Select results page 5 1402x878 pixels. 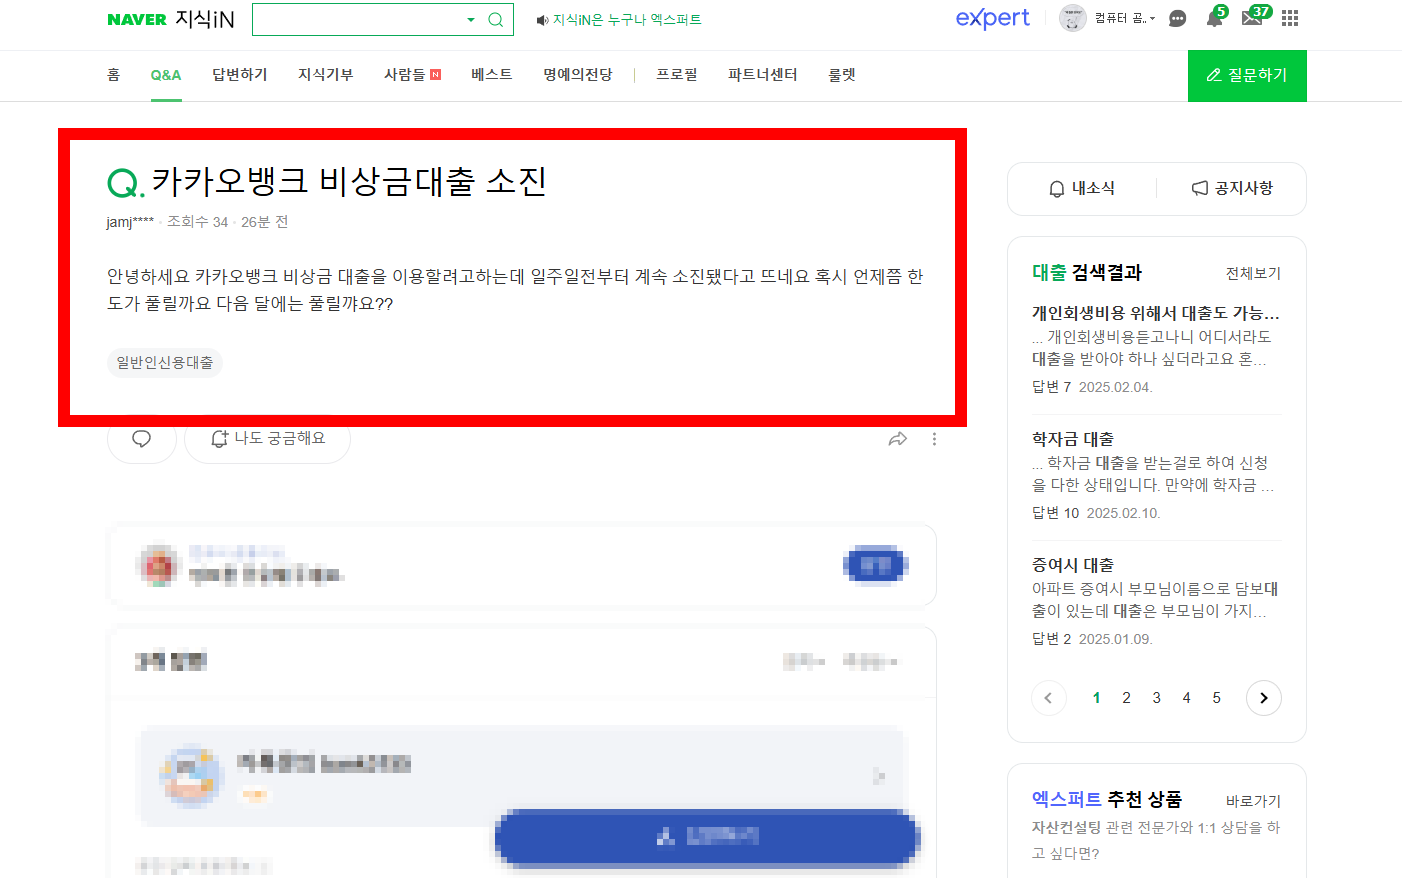point(1217,698)
